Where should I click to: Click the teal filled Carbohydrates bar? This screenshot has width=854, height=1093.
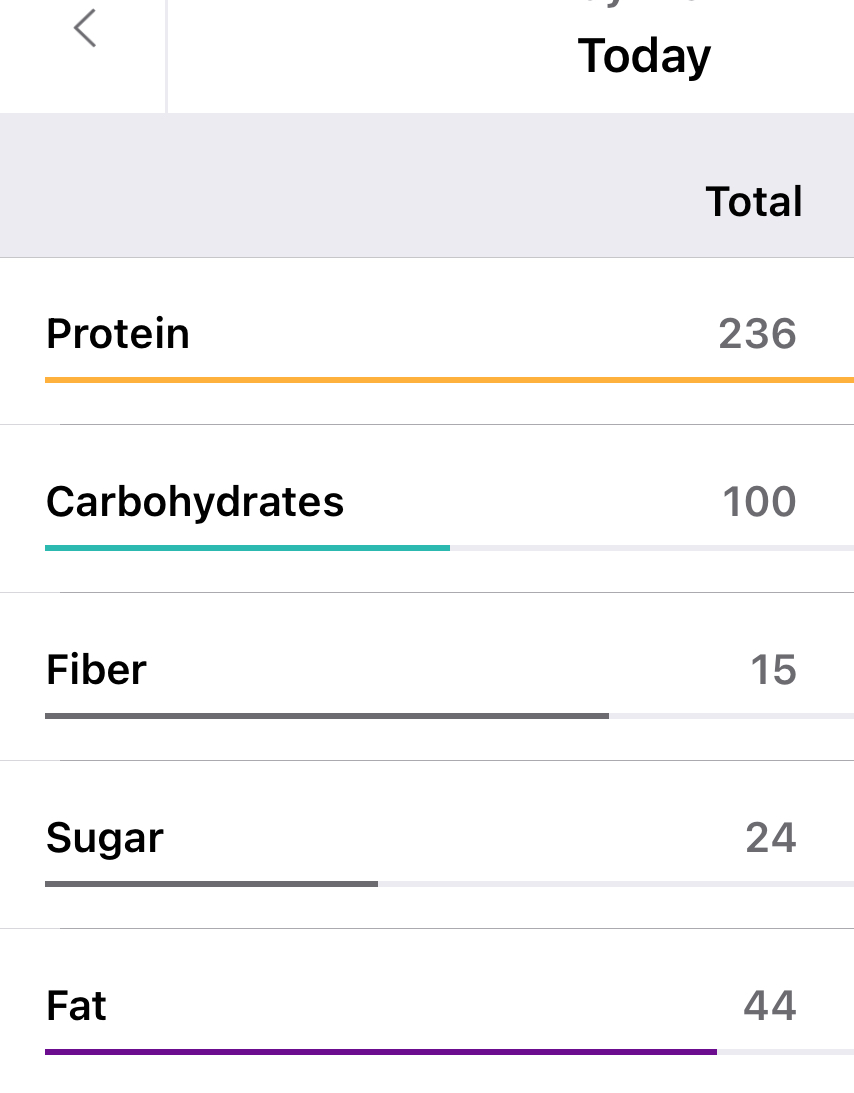coord(247,548)
